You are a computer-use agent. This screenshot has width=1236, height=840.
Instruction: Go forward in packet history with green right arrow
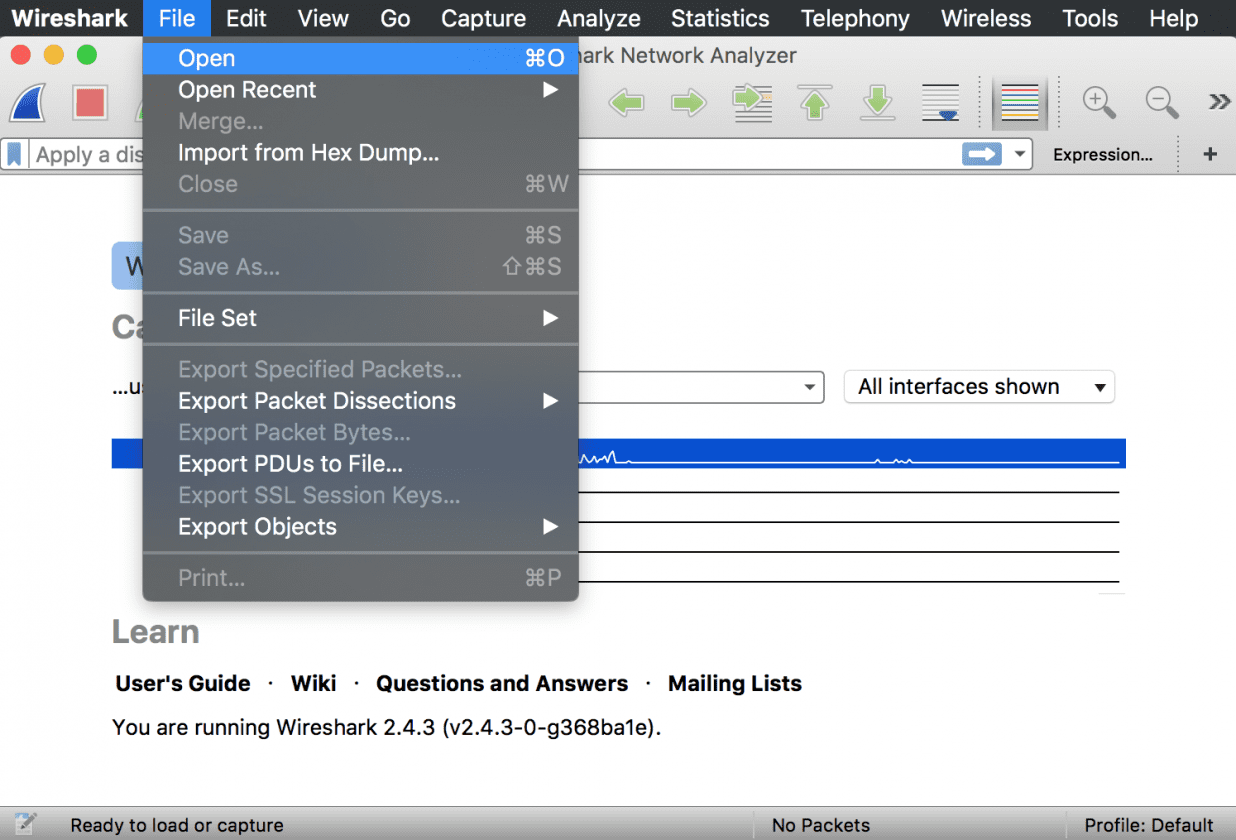click(689, 102)
